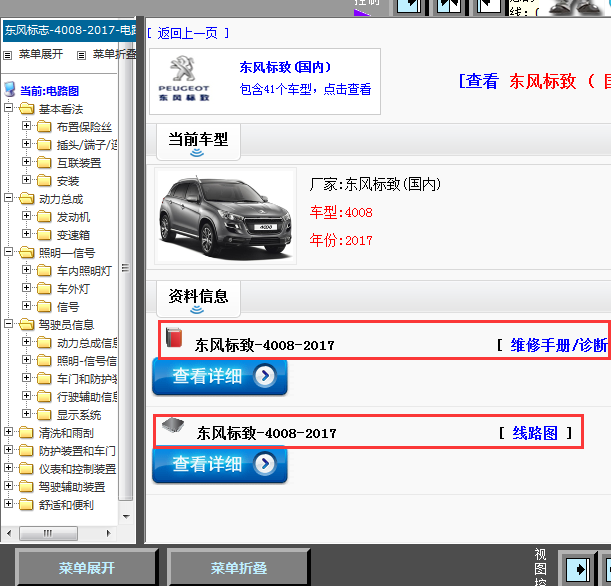The image size is (611, 586).
Task: Click the 车外灯 folder icon
Action: pyautogui.click(x=44, y=289)
